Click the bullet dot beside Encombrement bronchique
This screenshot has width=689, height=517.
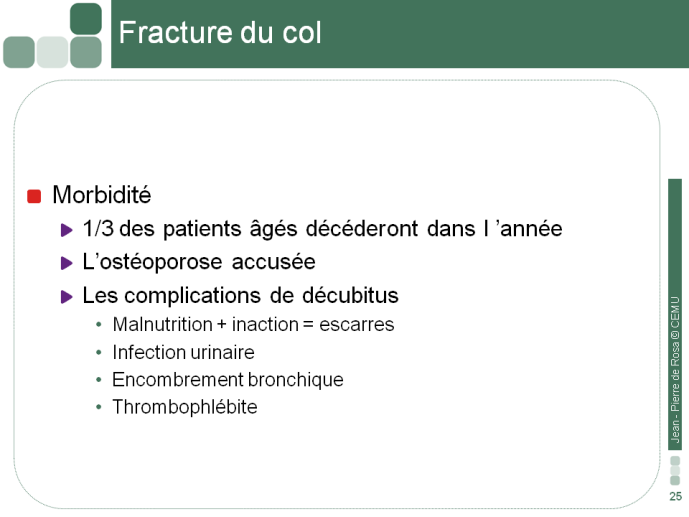point(98,380)
